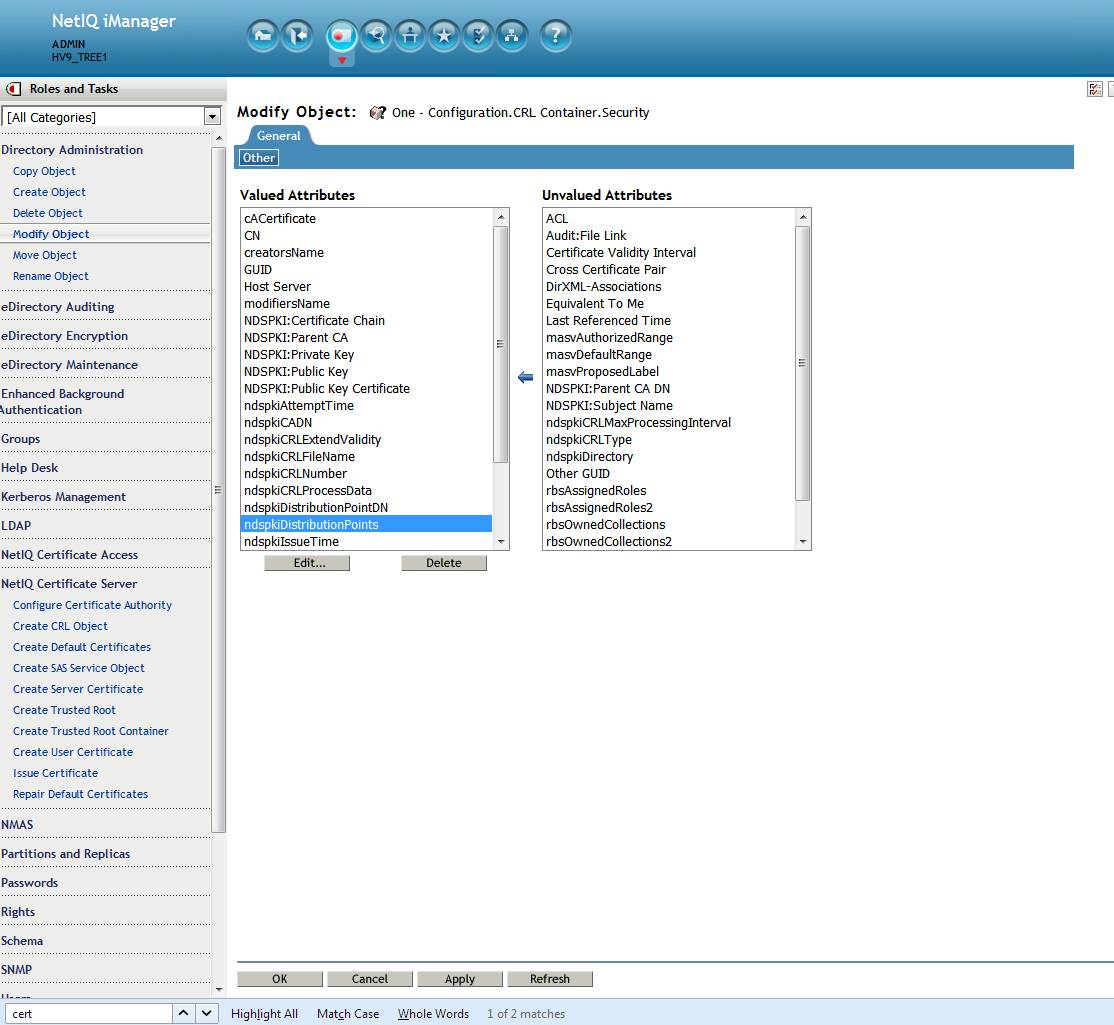Open the Rename Object task link
The width and height of the screenshot is (1114, 1025).
click(x=50, y=276)
